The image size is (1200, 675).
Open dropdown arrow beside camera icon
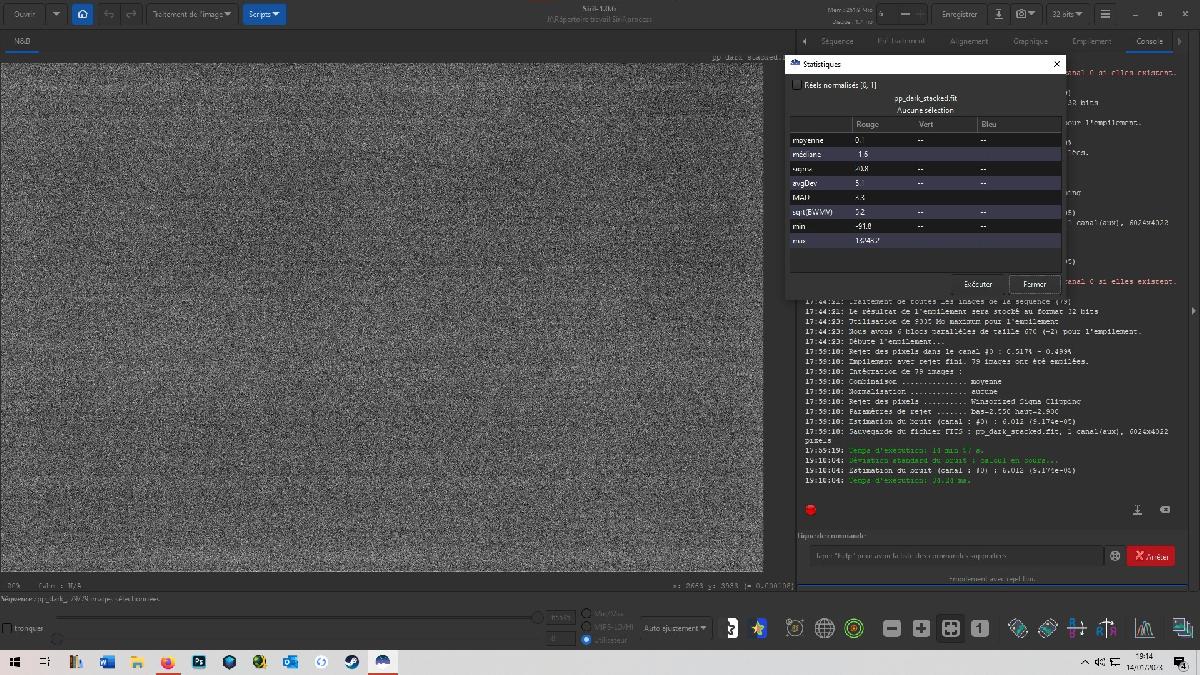pos(1034,14)
